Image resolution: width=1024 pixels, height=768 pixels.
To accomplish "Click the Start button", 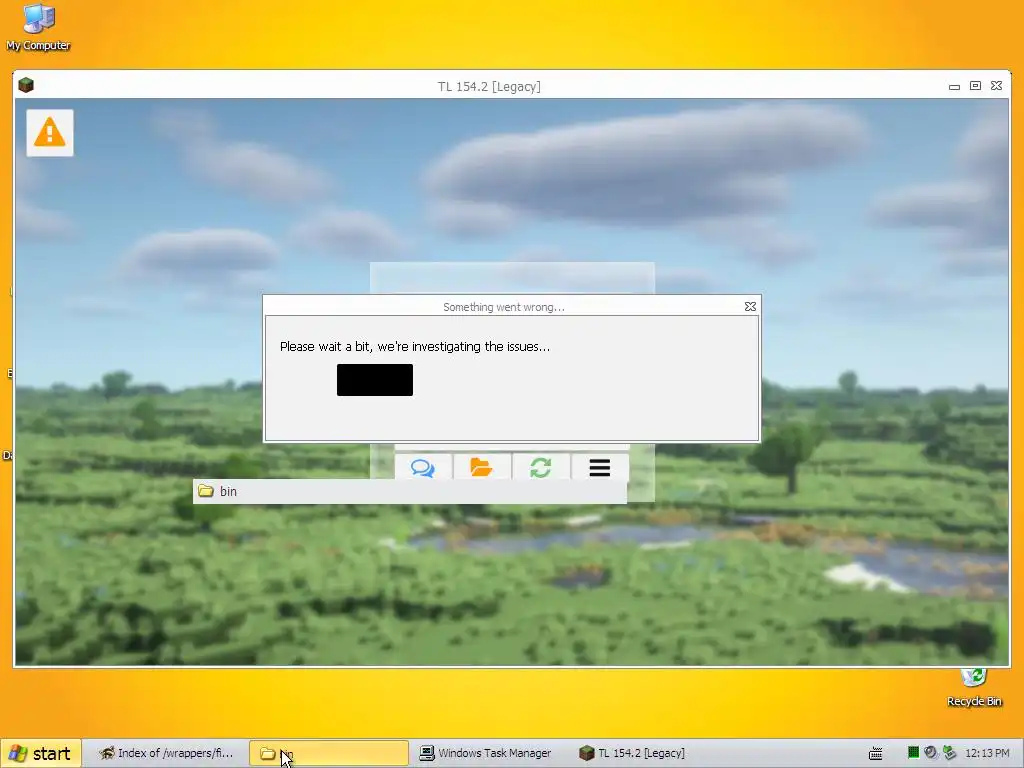I will point(40,754).
